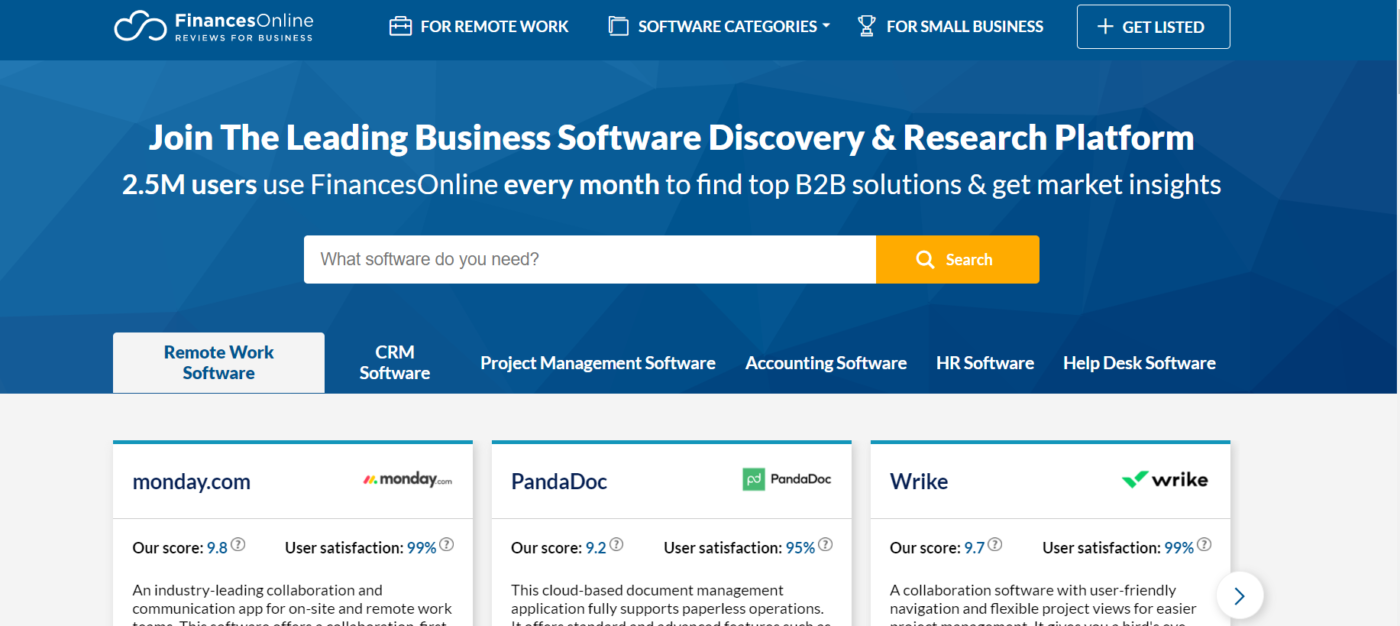Click the briefcase icon for remote work
The width and height of the screenshot is (1400, 626).
(400, 26)
